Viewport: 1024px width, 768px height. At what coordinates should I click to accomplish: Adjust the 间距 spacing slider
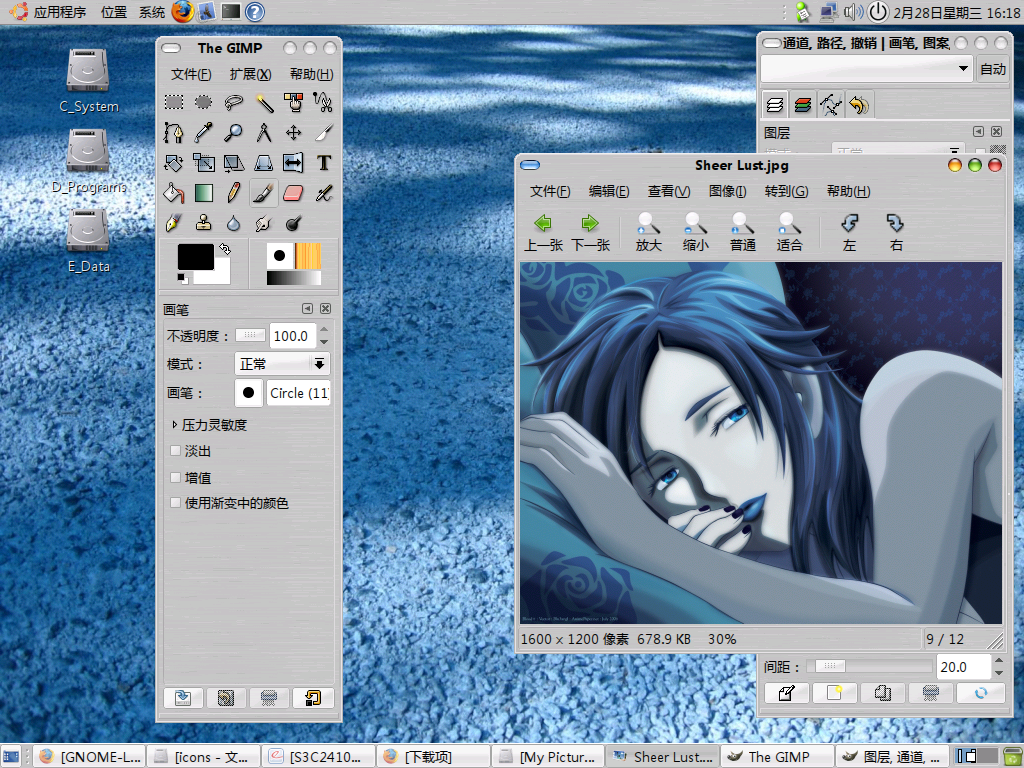point(869,665)
